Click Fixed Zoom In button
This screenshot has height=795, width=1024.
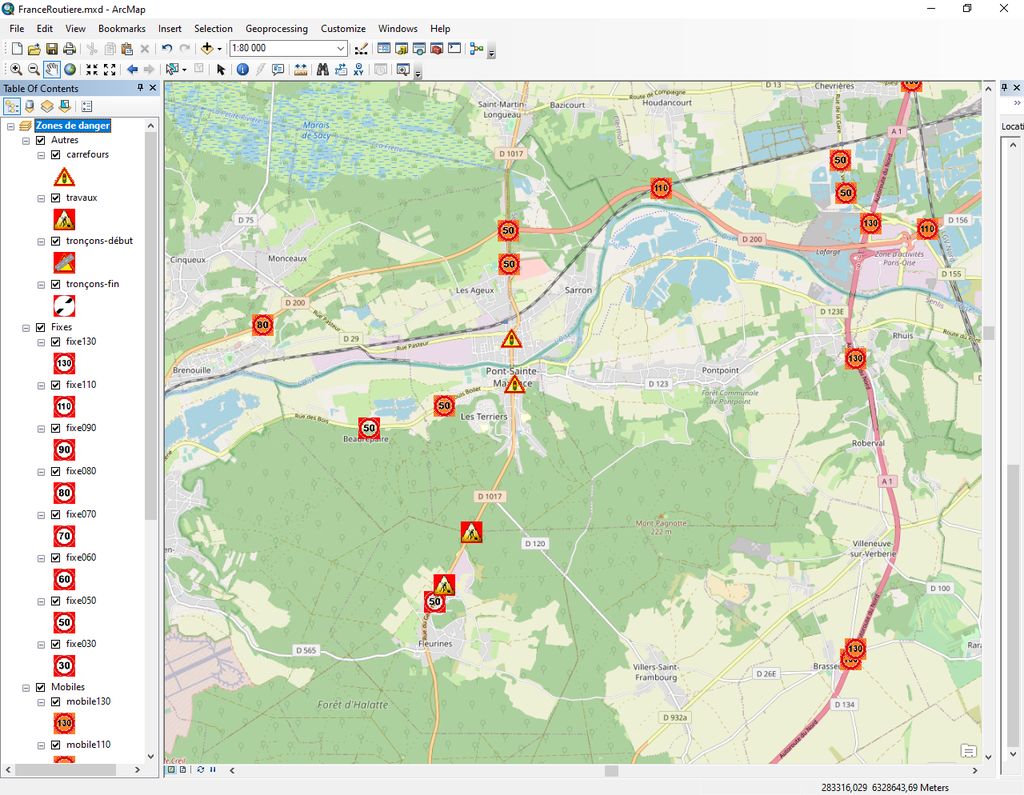[92, 69]
